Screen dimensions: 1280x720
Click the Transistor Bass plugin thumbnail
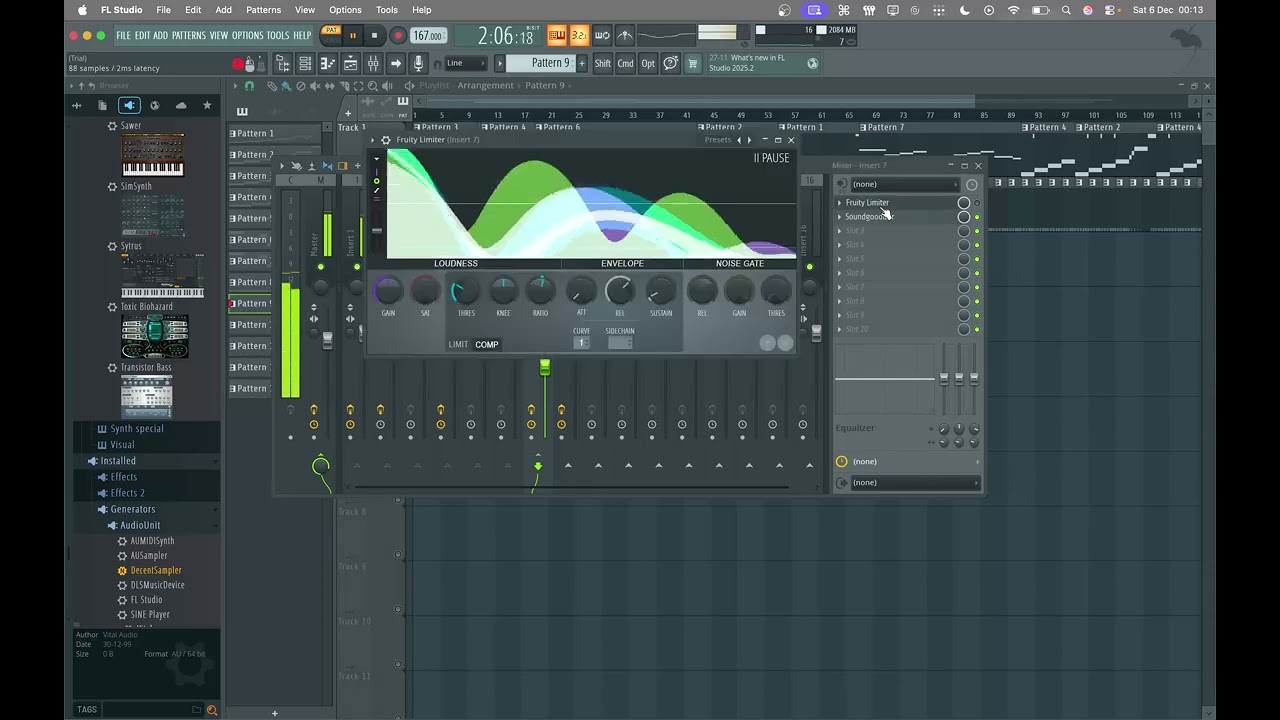[x=146, y=397]
